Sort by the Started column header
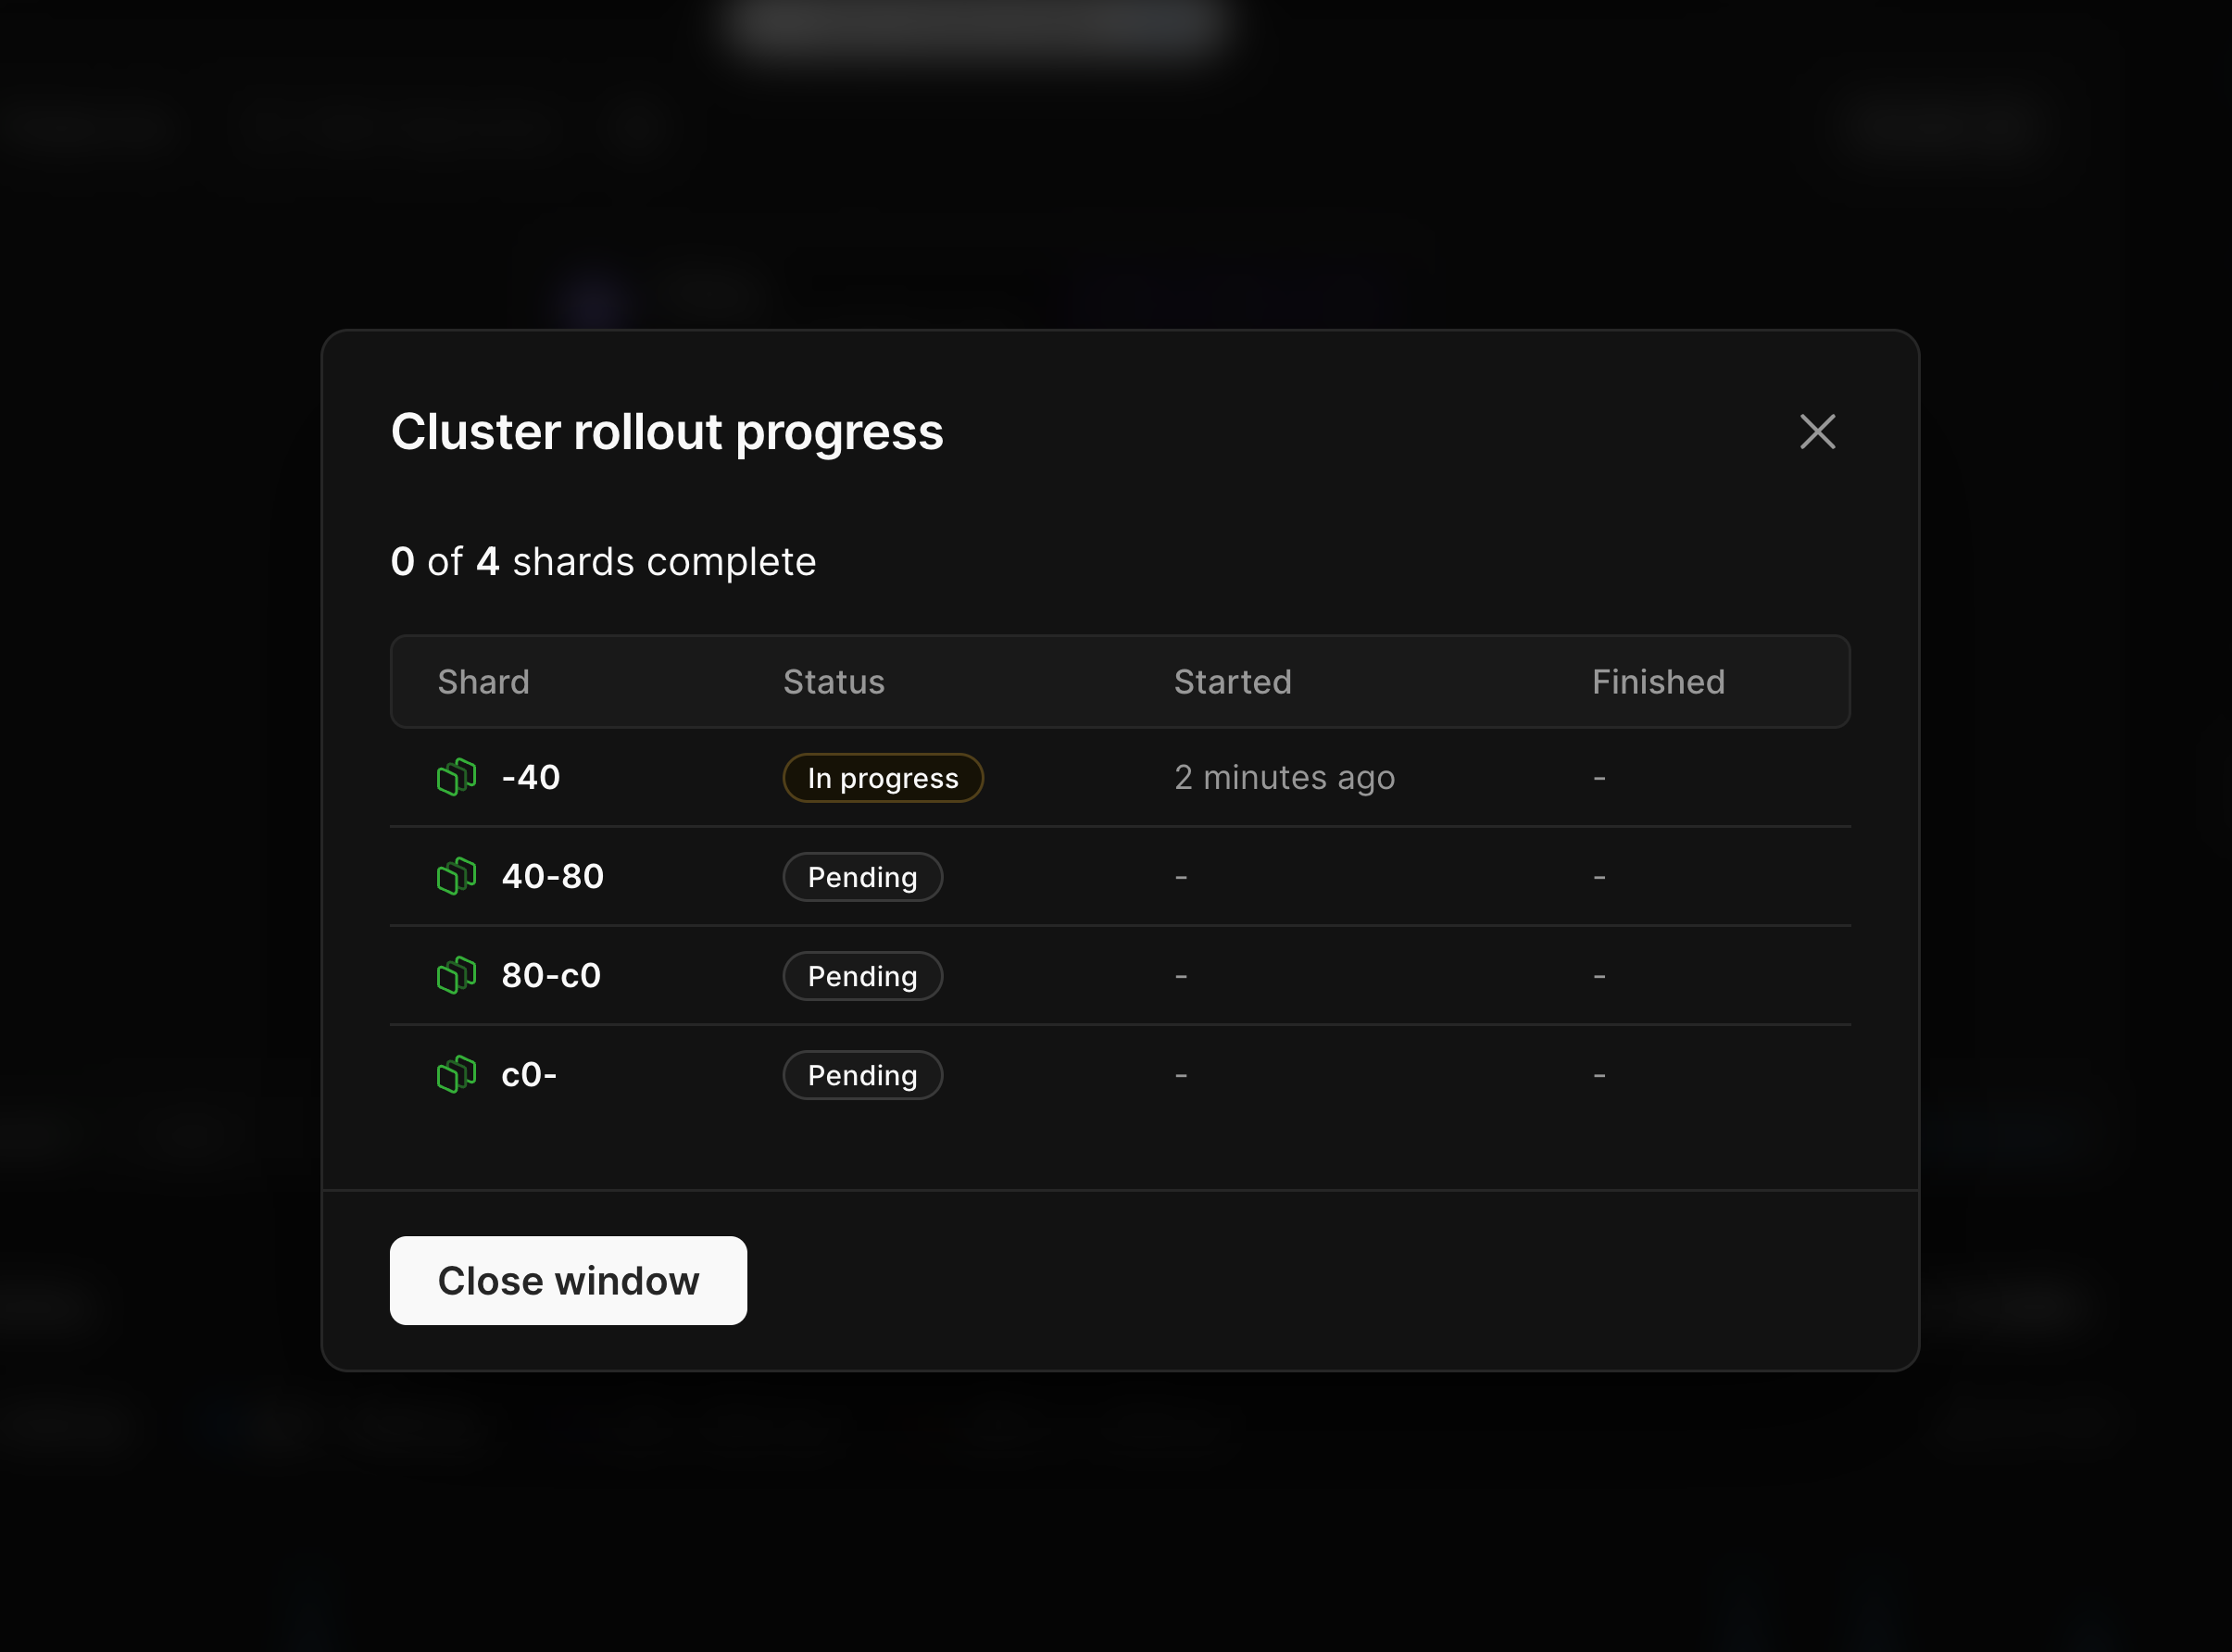The width and height of the screenshot is (2232, 1652). click(x=1233, y=681)
